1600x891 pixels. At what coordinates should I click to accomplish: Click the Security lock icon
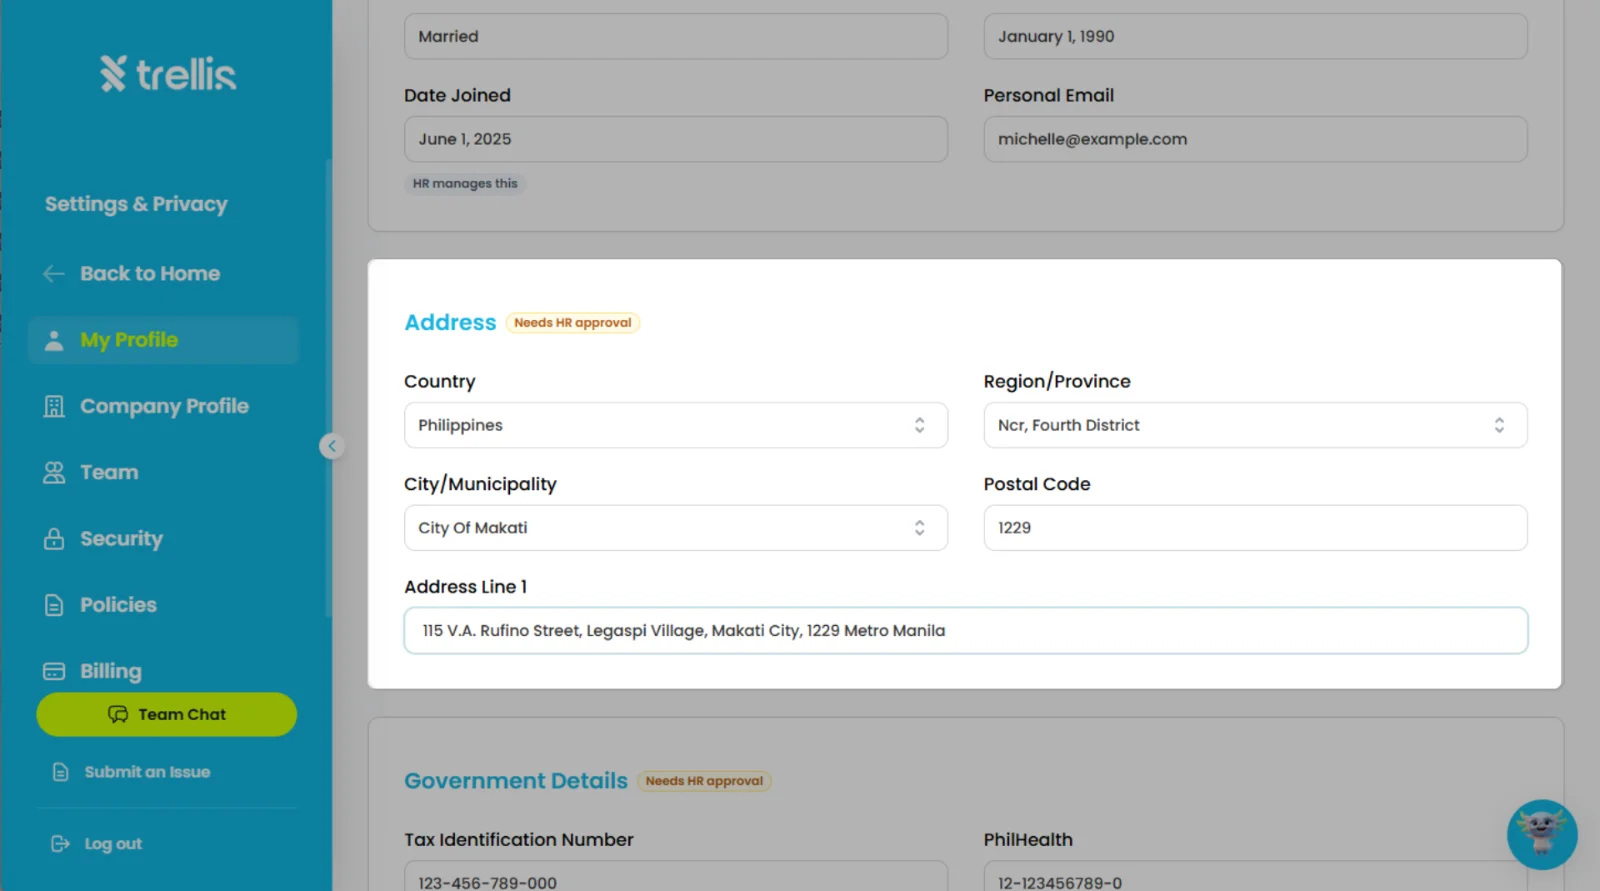point(54,539)
